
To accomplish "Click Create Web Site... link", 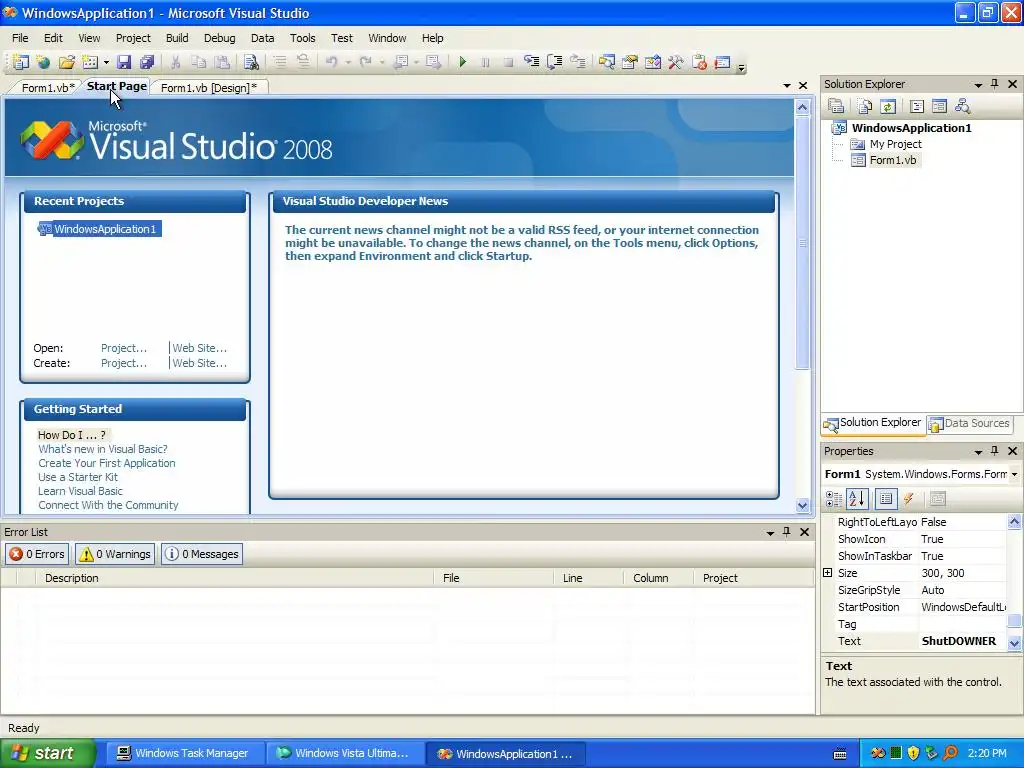I will click(200, 363).
